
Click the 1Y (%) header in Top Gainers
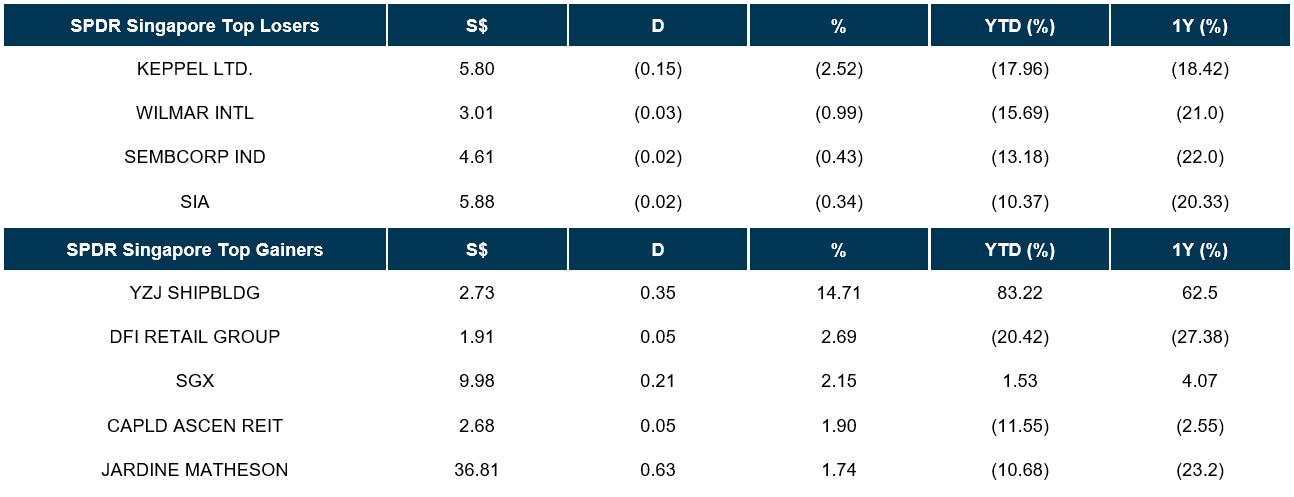(x=1200, y=249)
